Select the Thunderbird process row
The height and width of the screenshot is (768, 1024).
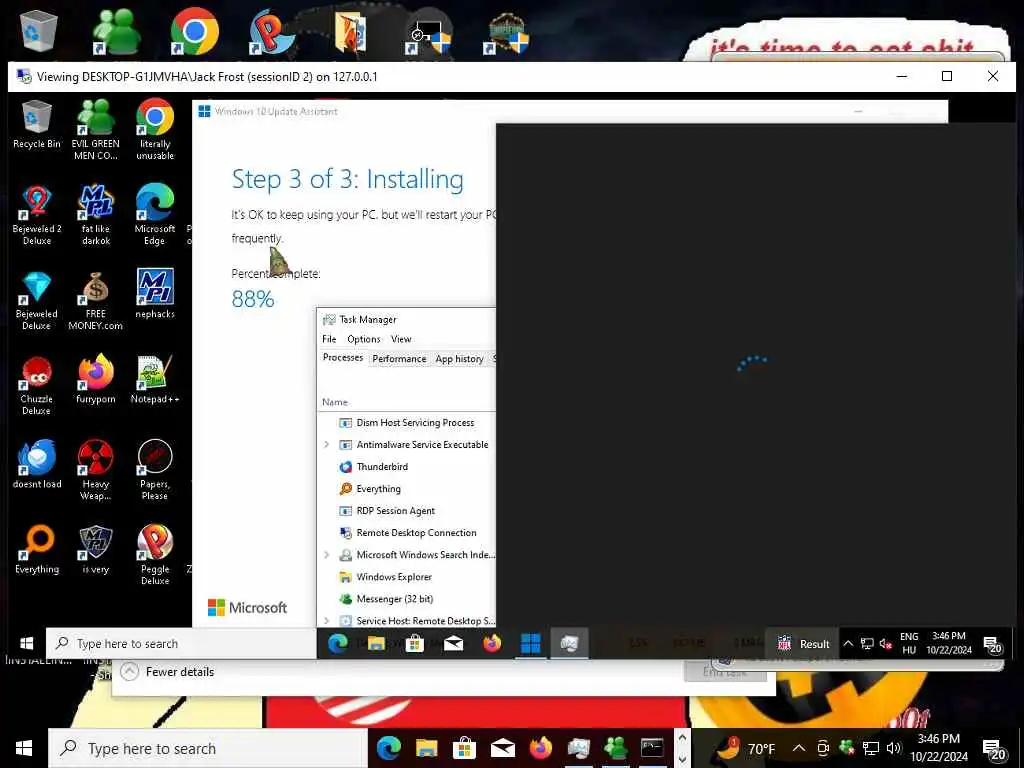coord(407,466)
